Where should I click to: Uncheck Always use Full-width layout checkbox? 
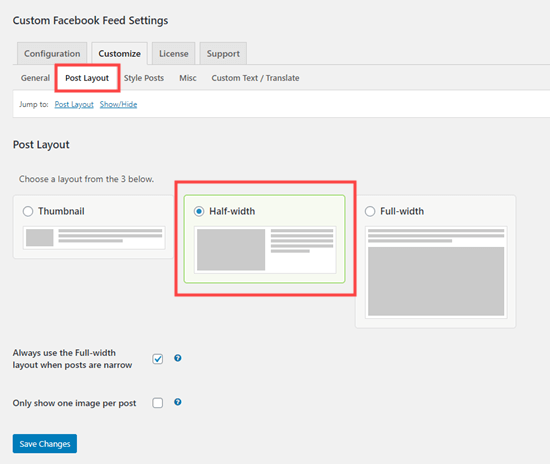[158, 359]
